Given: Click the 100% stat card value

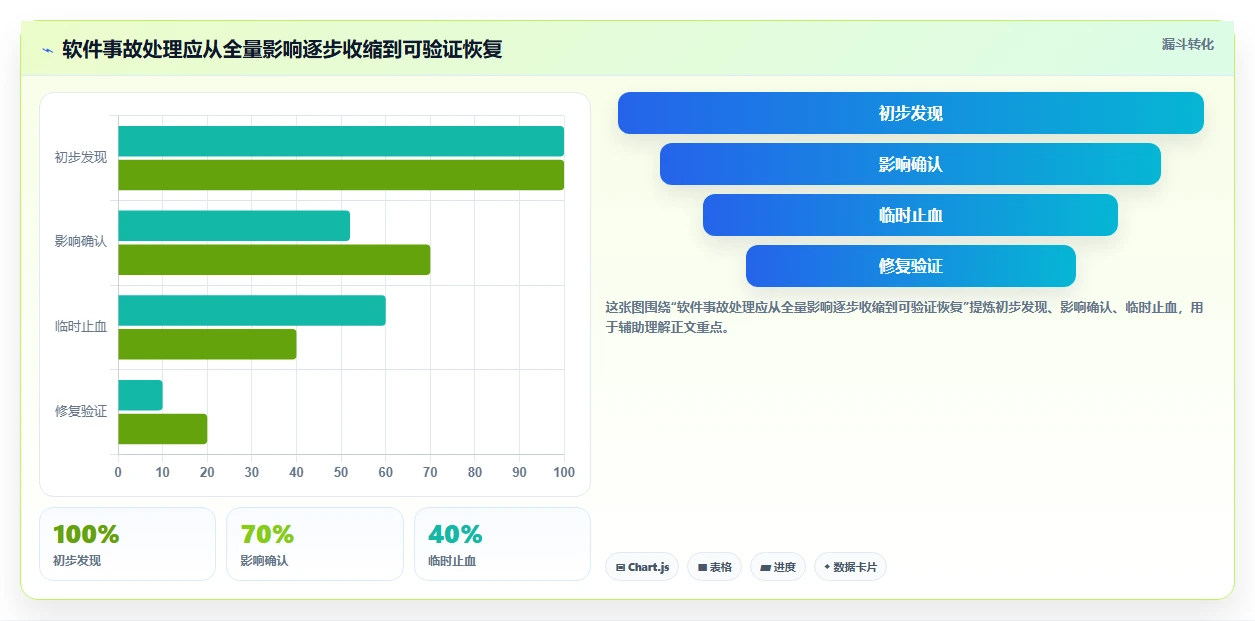Looking at the screenshot, I should (86, 535).
